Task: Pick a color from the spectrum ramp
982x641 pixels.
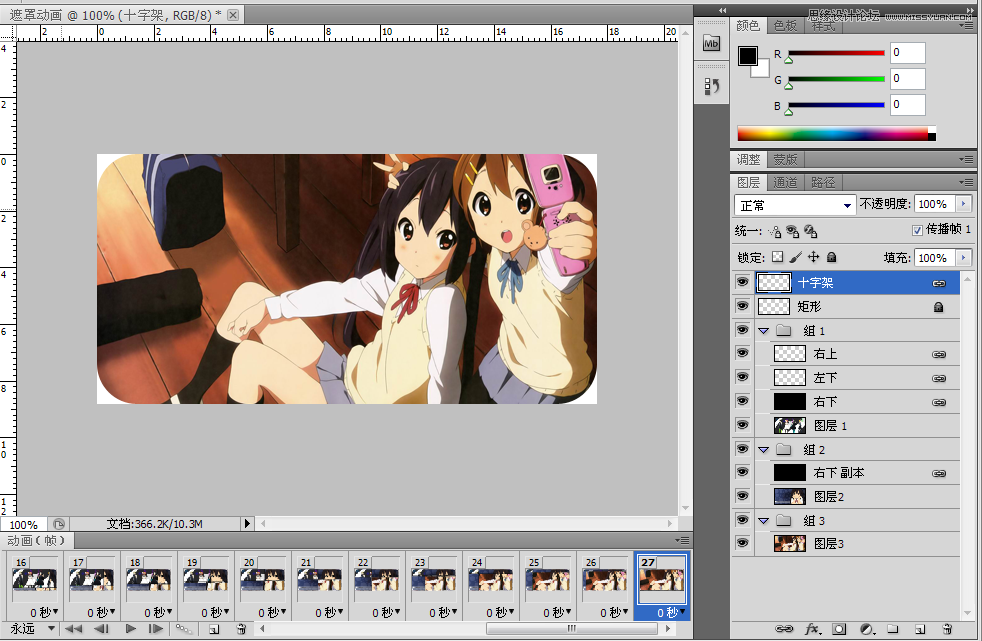Action: point(837,133)
